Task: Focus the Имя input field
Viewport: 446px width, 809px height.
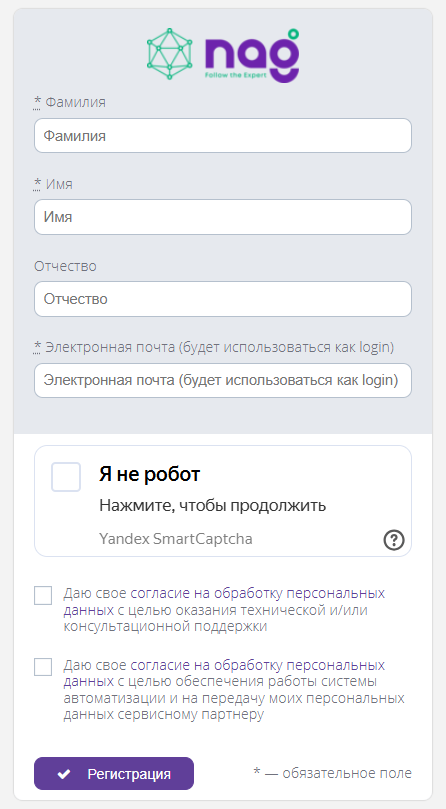Action: click(x=223, y=217)
